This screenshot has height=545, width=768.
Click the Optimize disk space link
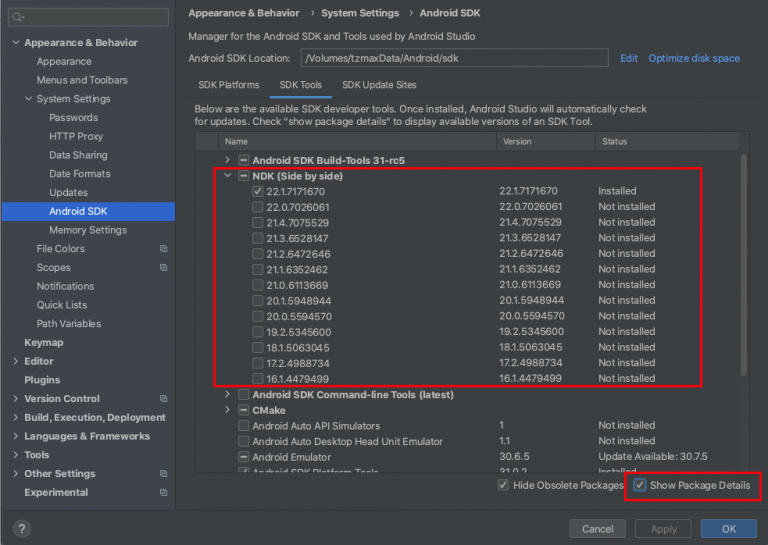(694, 58)
